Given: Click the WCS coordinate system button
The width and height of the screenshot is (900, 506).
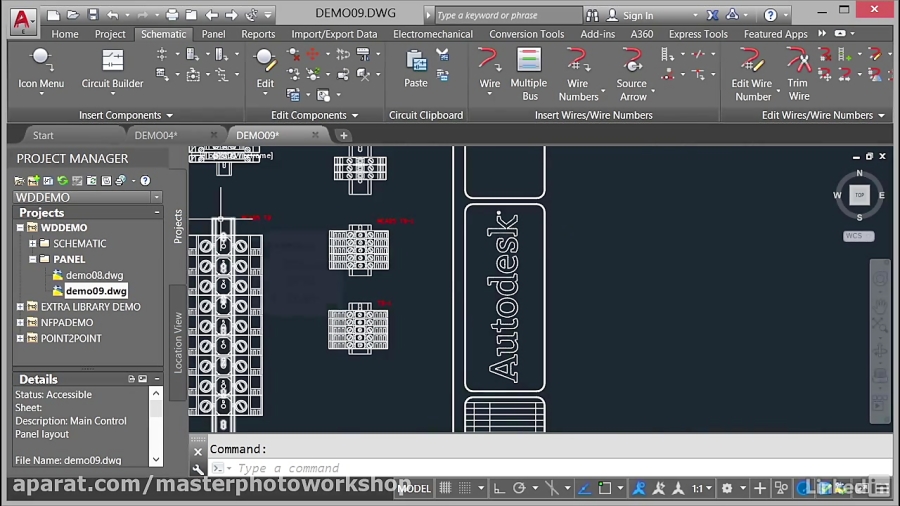Looking at the screenshot, I should pos(859,236).
